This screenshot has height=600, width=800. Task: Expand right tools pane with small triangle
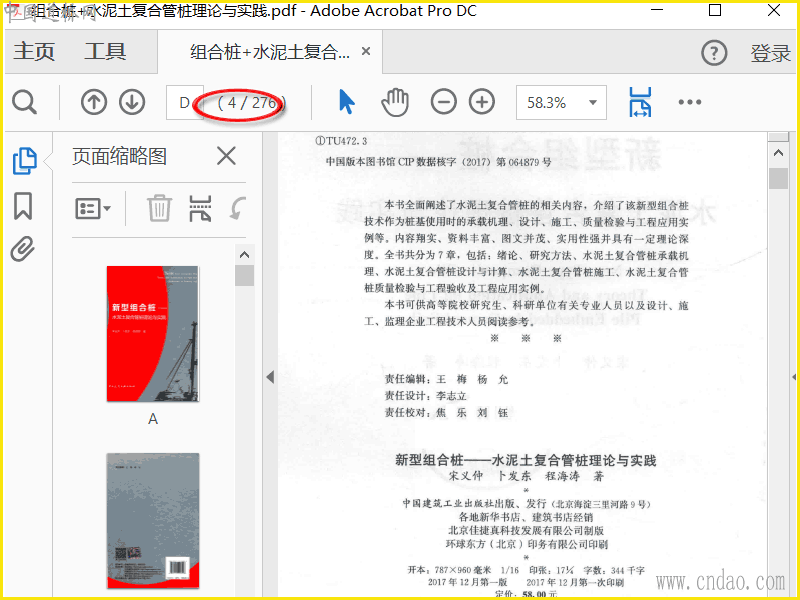click(x=794, y=377)
